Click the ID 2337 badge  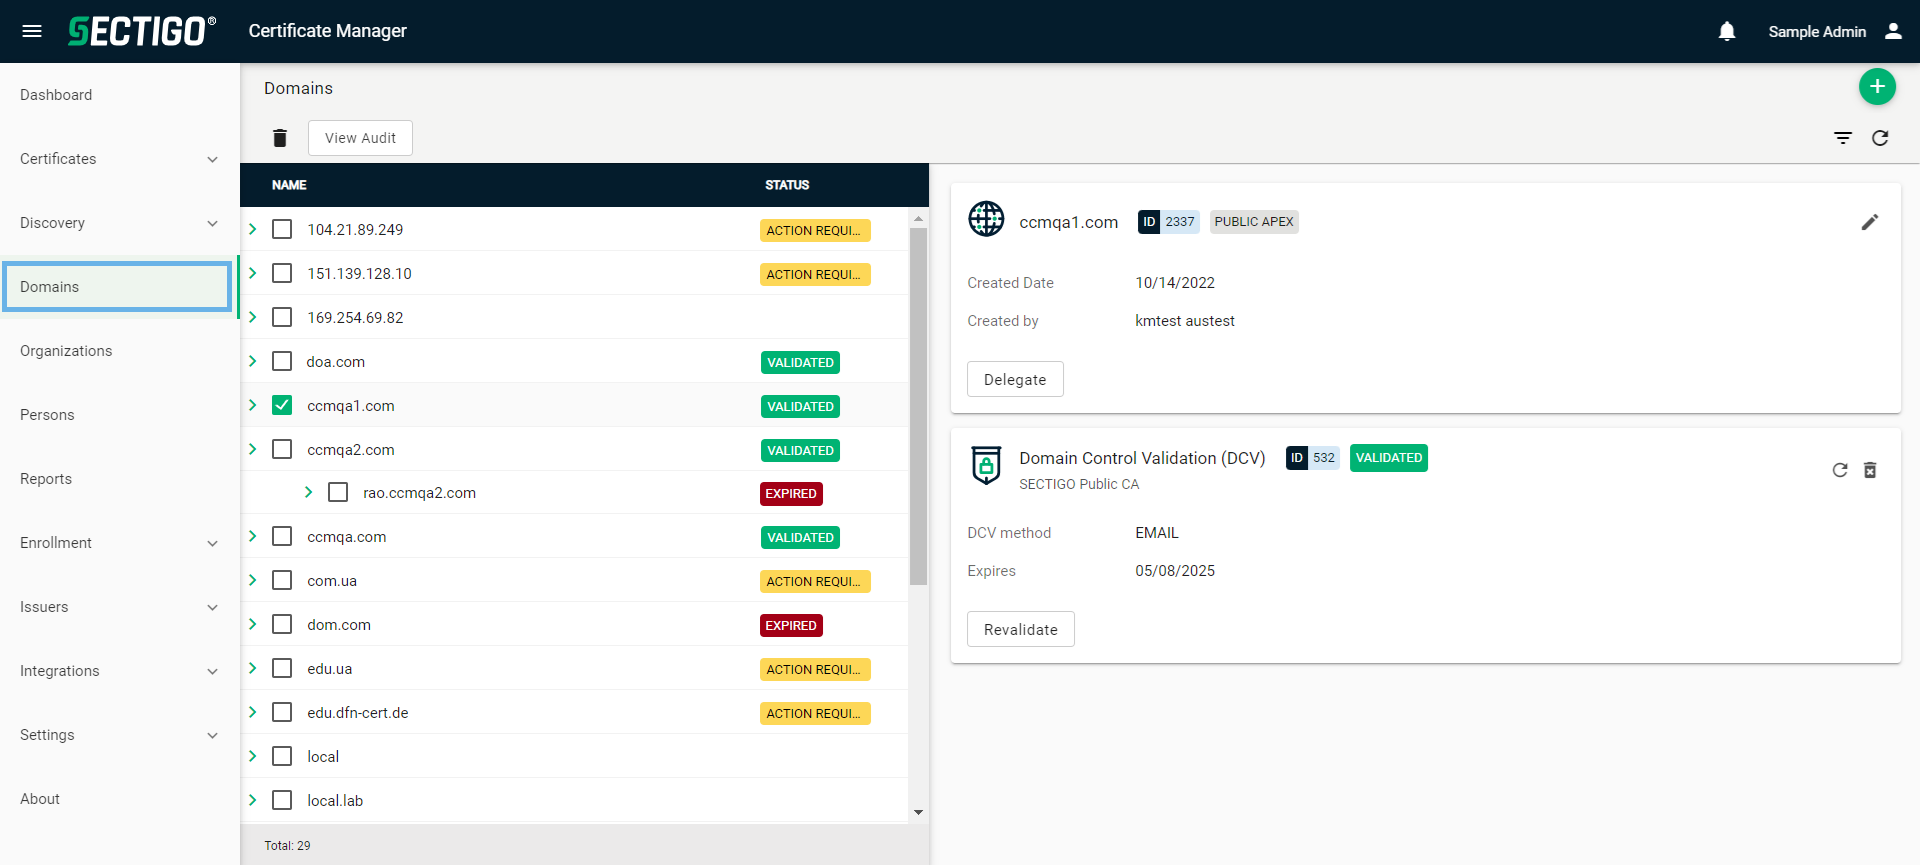pos(1168,222)
